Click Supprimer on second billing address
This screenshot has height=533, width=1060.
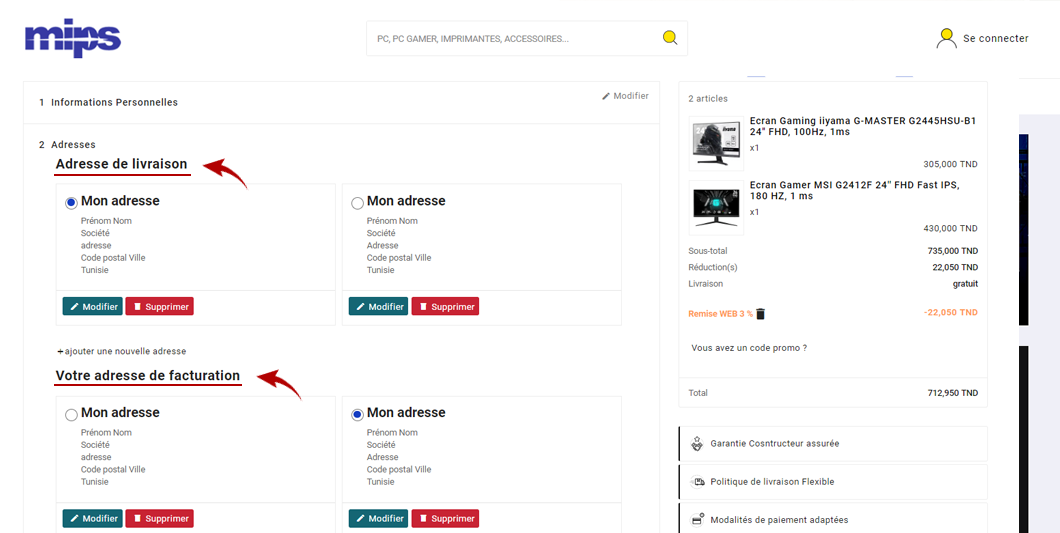pyautogui.click(x=445, y=518)
